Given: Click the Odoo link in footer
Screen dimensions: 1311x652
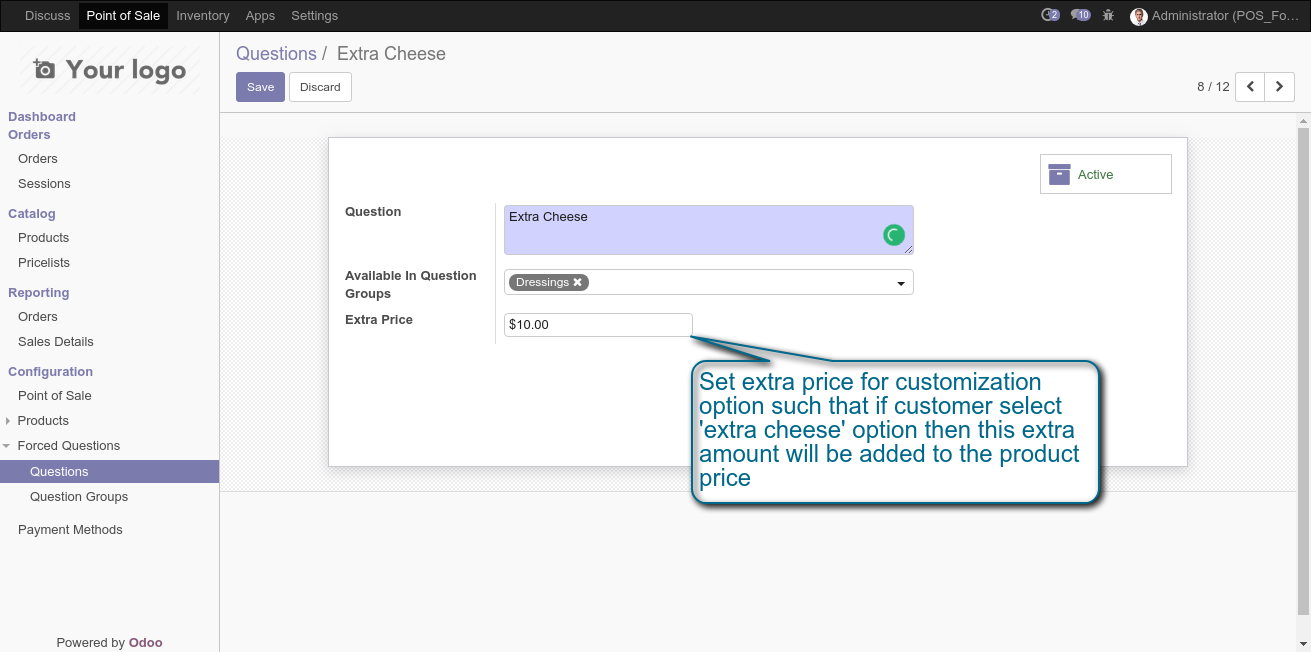Looking at the screenshot, I should (x=146, y=643).
